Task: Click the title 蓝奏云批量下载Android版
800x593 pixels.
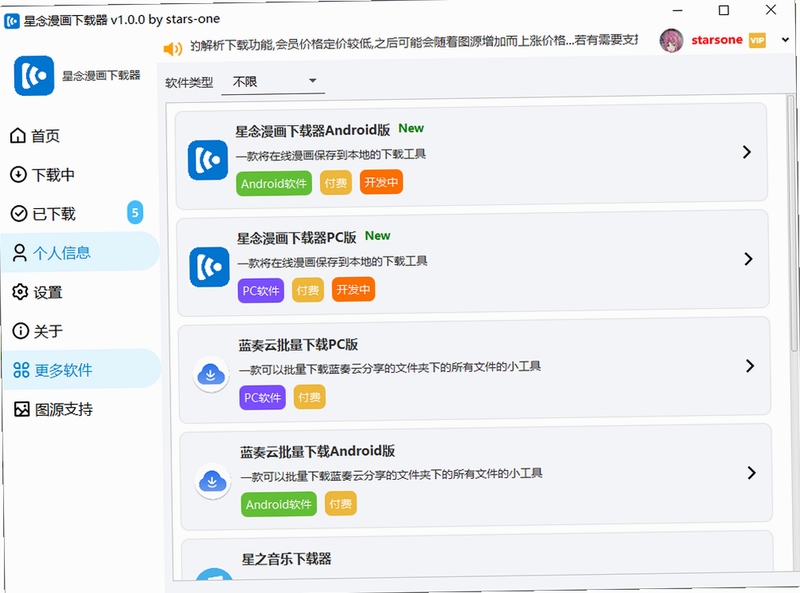Action: (317, 452)
